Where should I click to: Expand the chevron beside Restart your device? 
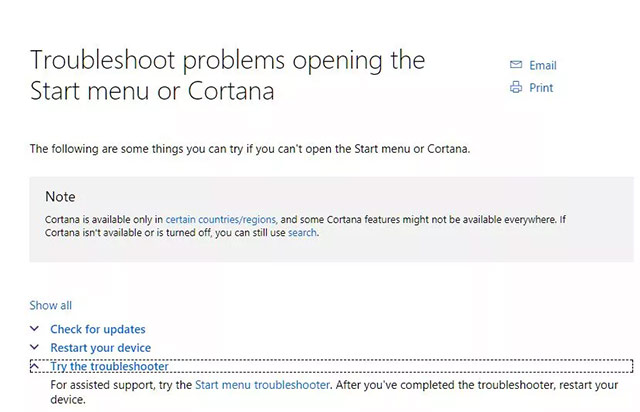35,348
